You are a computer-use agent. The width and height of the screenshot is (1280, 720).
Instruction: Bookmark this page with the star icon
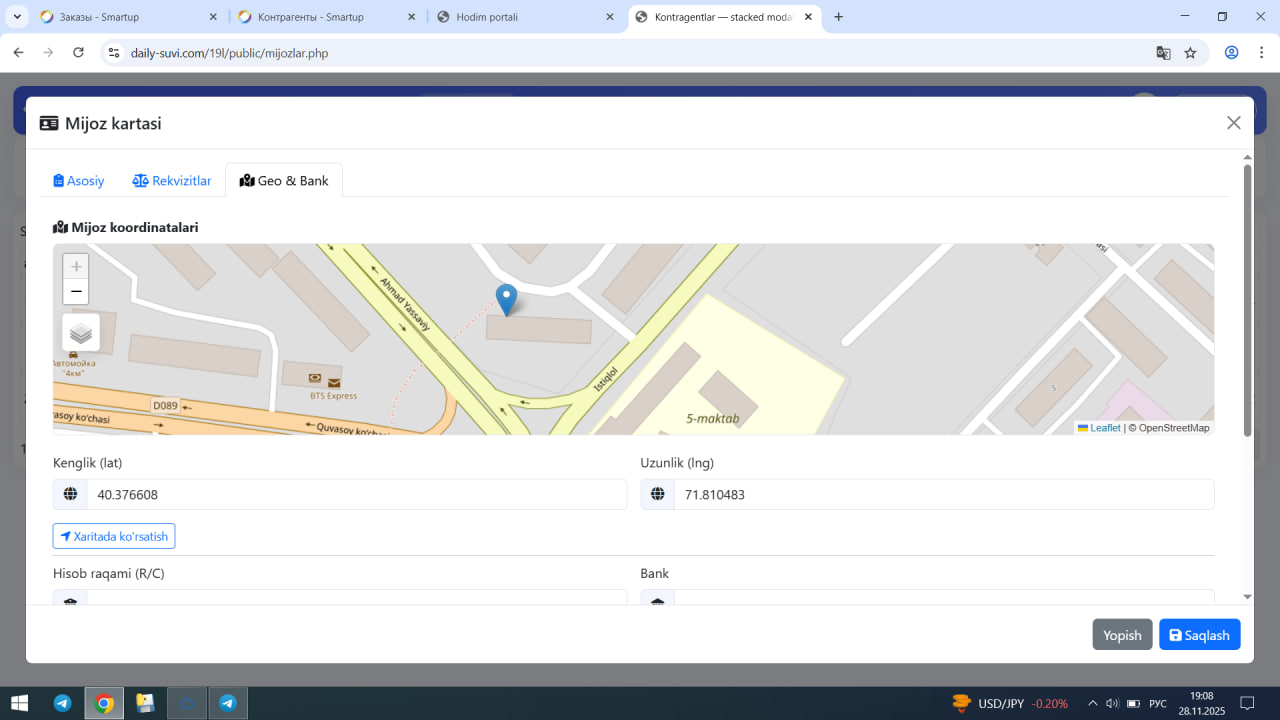click(1190, 53)
